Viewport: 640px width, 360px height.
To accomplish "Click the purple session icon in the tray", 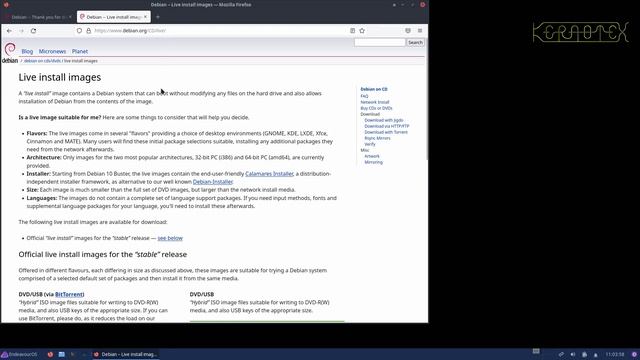I will pyautogui.click(x=634, y=354).
